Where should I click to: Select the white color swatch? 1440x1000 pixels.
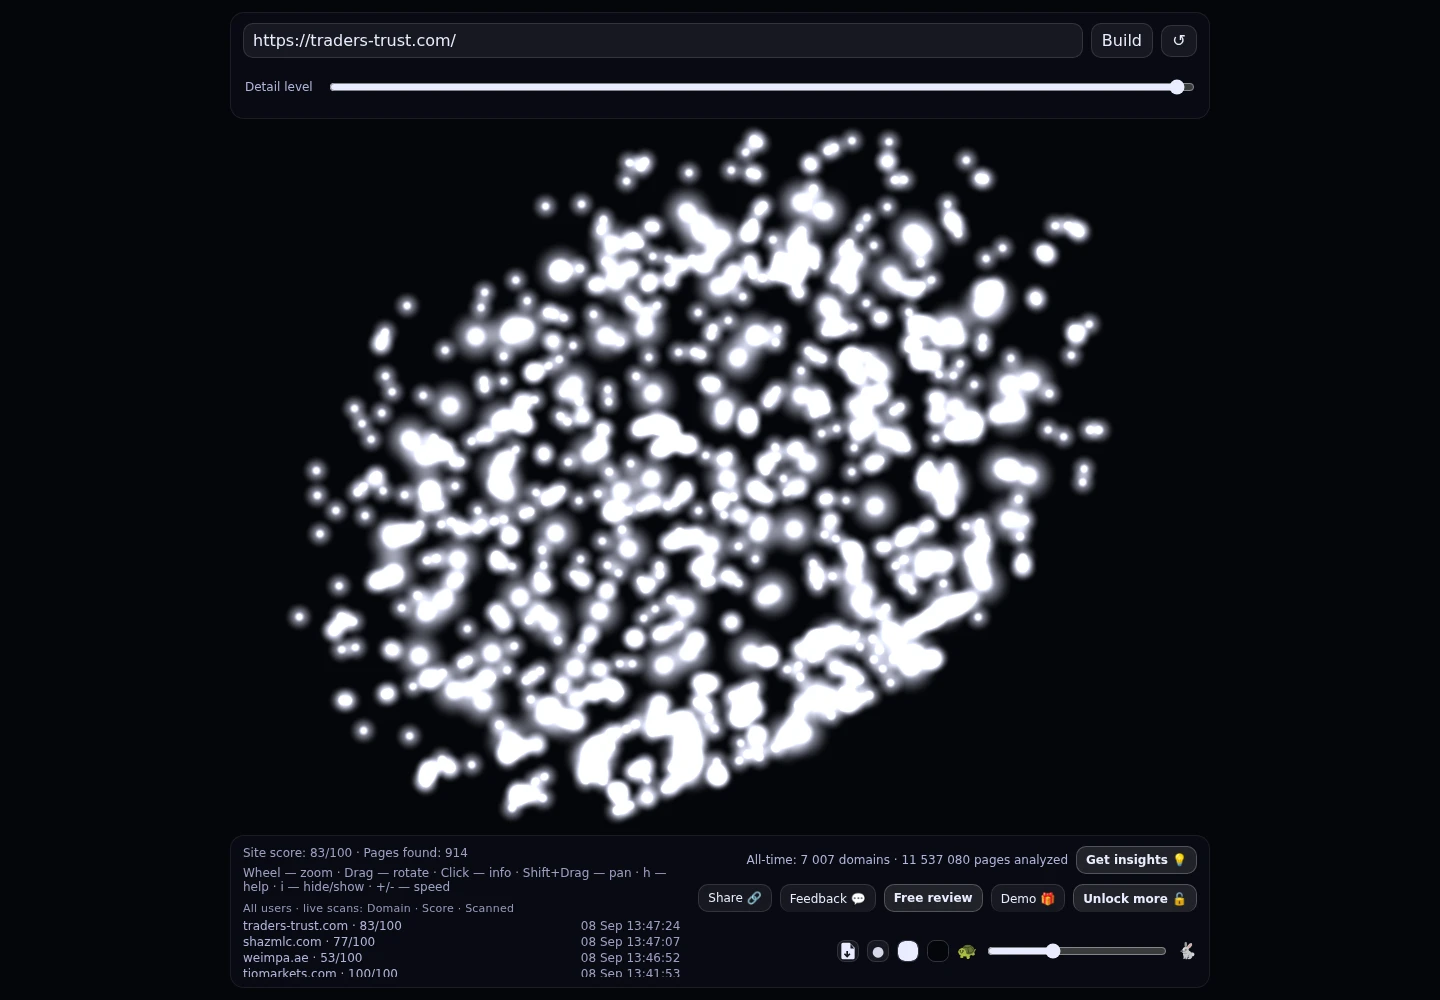pyautogui.click(x=908, y=951)
